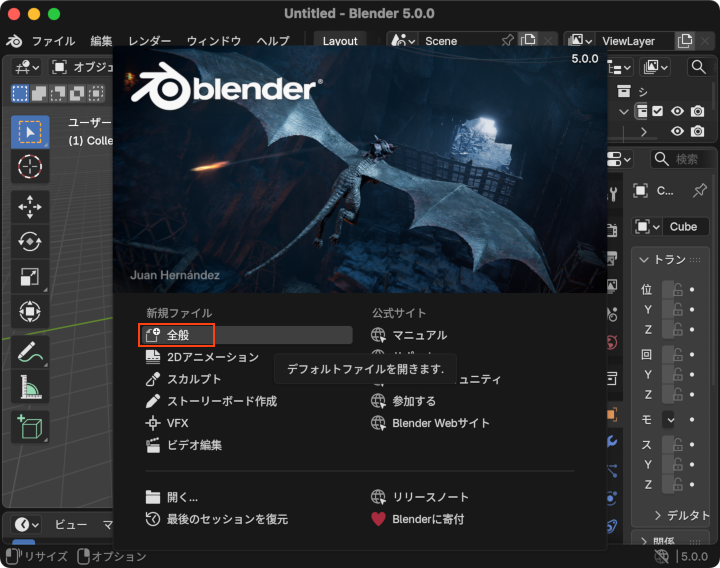This screenshot has width=720, height=568.
Task: Open the ウィンドウ menu
Action: click(x=214, y=41)
